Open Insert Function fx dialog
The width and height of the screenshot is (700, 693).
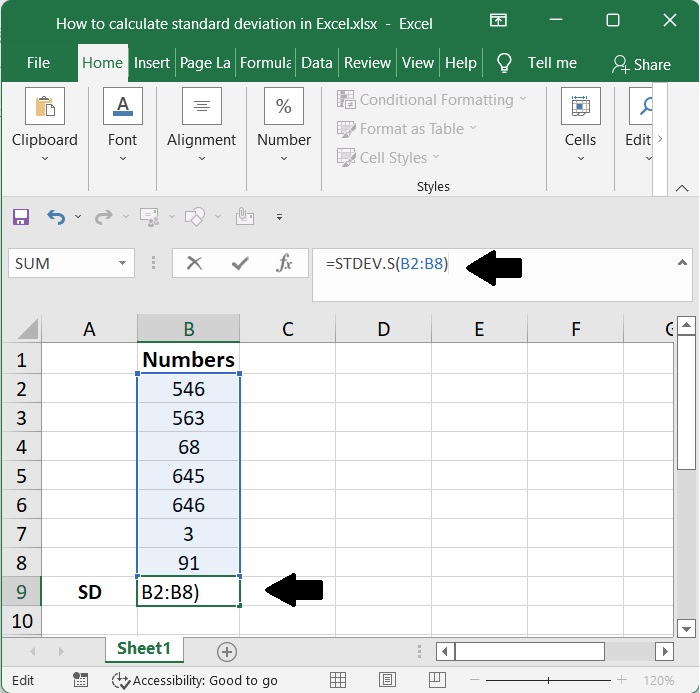tap(284, 263)
